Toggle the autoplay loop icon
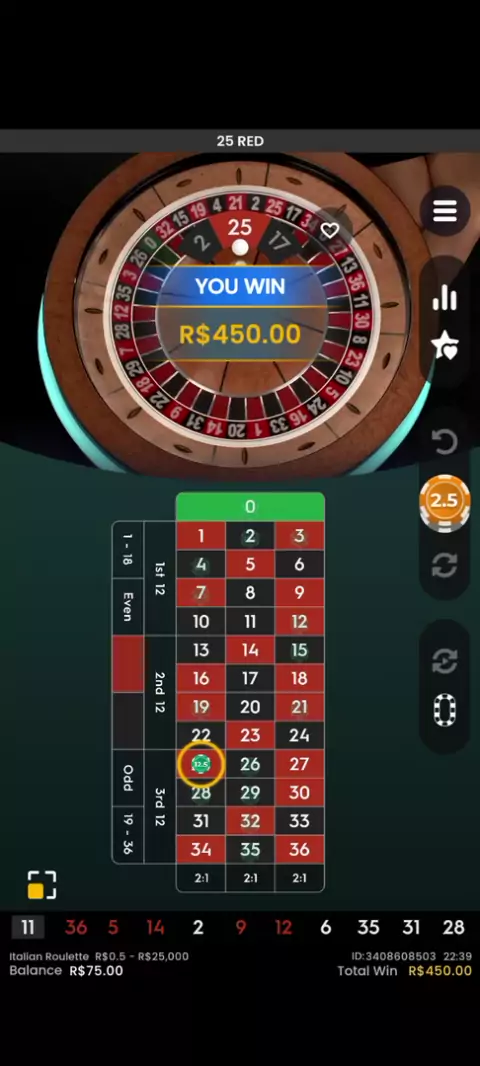The height and width of the screenshot is (1066, 480). 445,661
